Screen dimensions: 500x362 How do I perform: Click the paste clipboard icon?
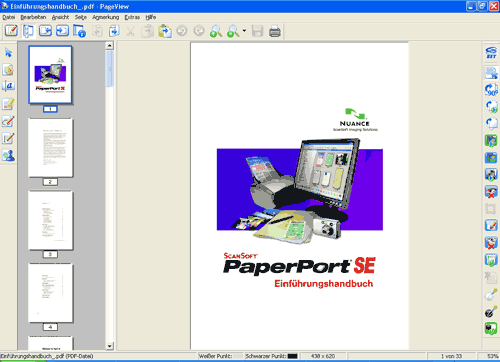165,31
